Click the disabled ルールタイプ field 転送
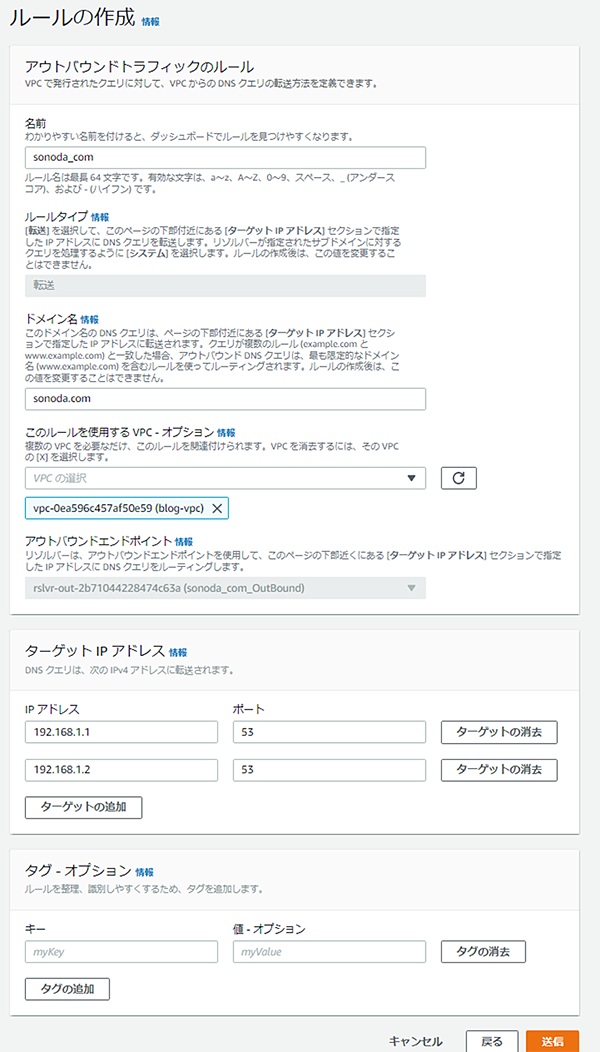The width and height of the screenshot is (600, 1052). coord(226,286)
